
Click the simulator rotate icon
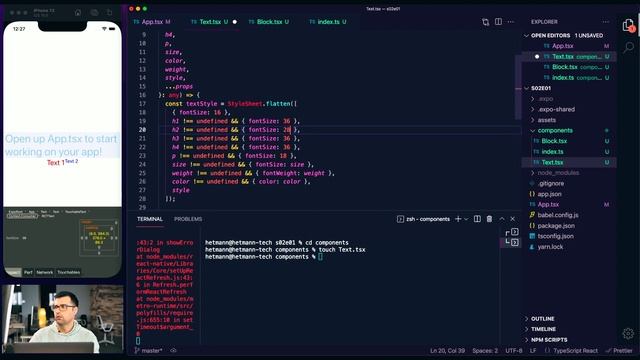coord(109,13)
